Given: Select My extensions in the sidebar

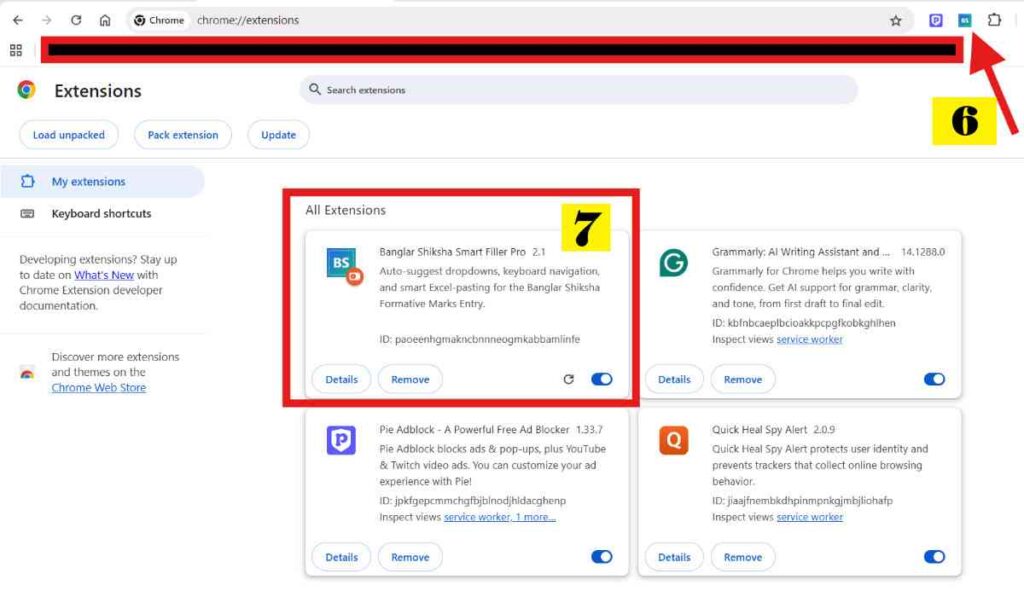Looking at the screenshot, I should click(x=102, y=182).
